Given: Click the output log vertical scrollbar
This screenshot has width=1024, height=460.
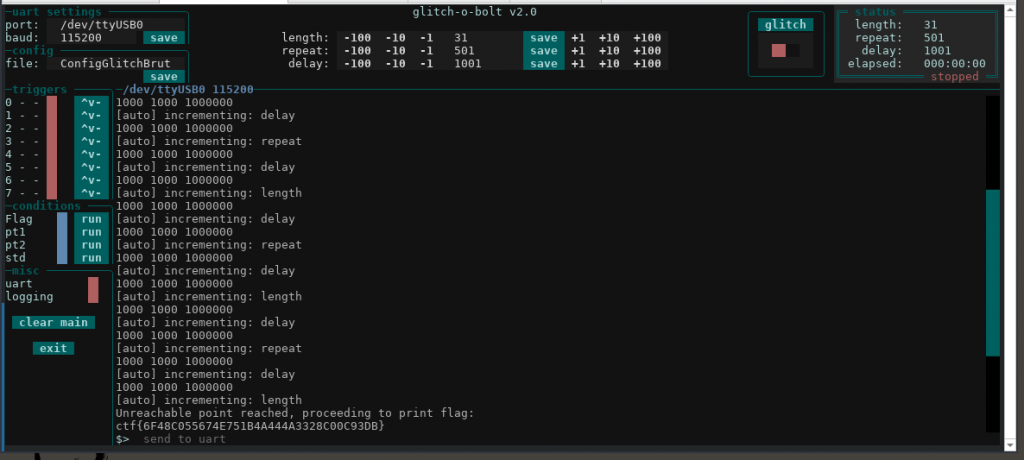Looking at the screenshot, I should [x=992, y=272].
